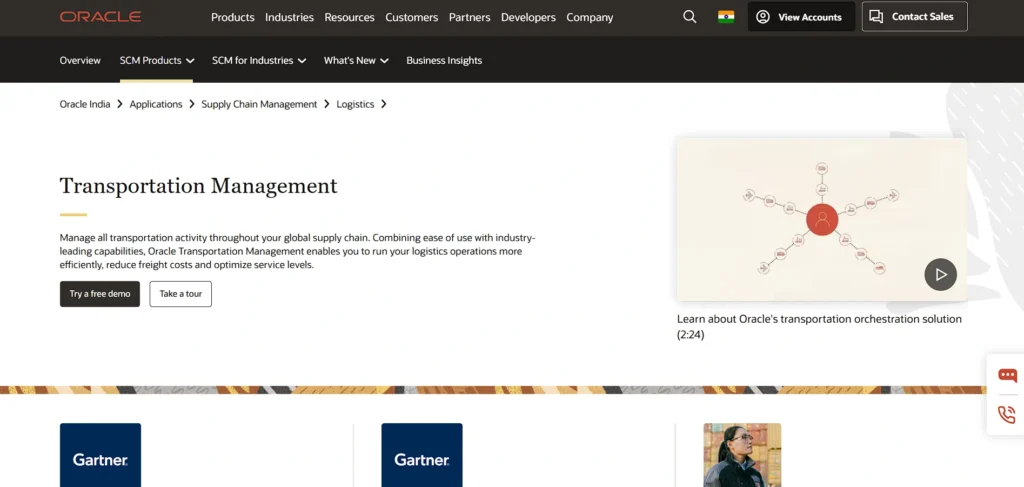The image size is (1024, 487).
Task: Go to Logistics breadcrumb
Action: coord(355,104)
